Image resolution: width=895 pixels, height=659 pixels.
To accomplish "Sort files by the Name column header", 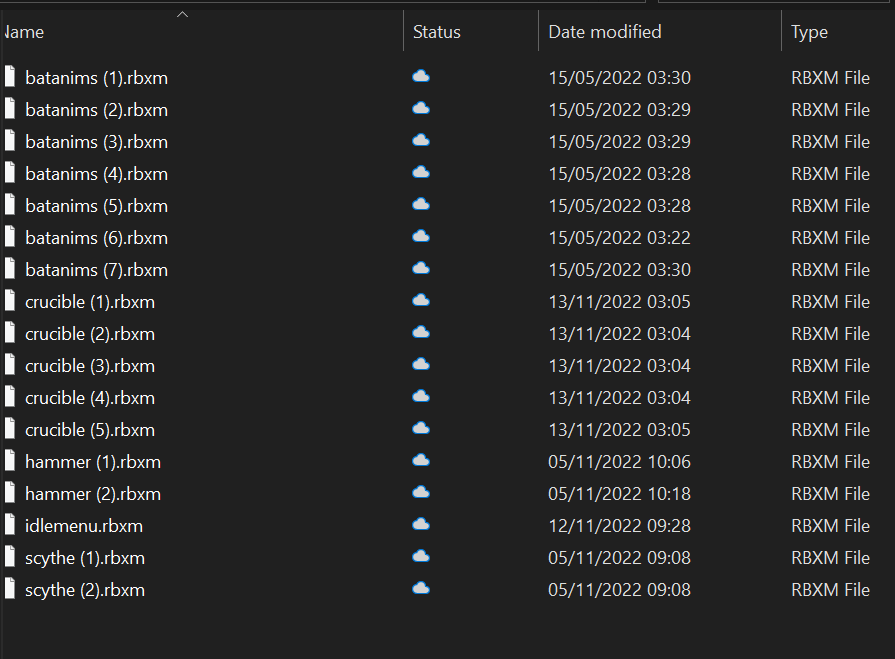I will [23, 32].
